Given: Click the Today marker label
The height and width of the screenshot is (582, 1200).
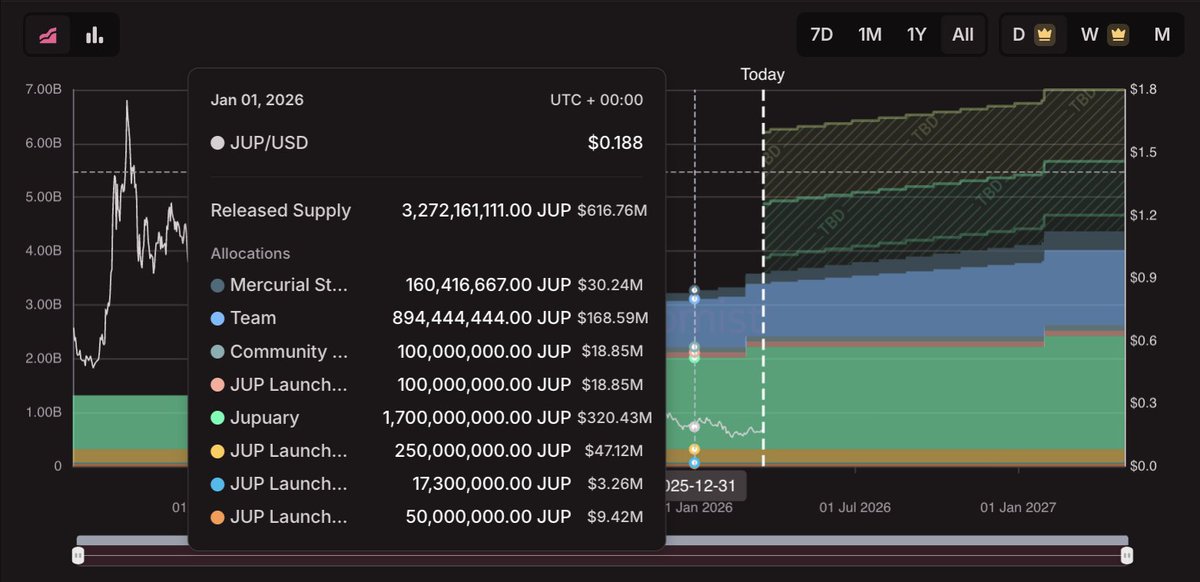Looking at the screenshot, I should tap(762, 75).
